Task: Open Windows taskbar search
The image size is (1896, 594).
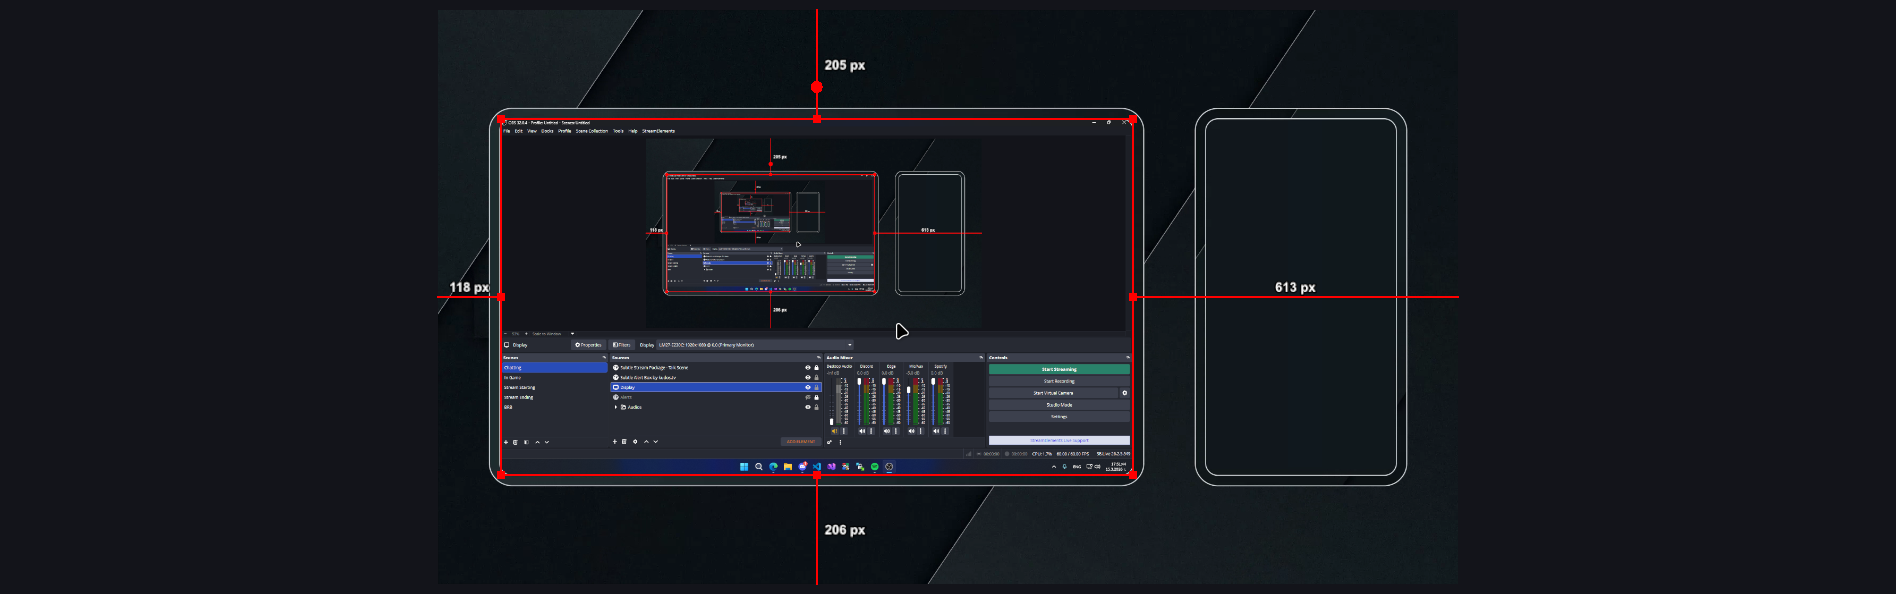Action: pyautogui.click(x=759, y=466)
